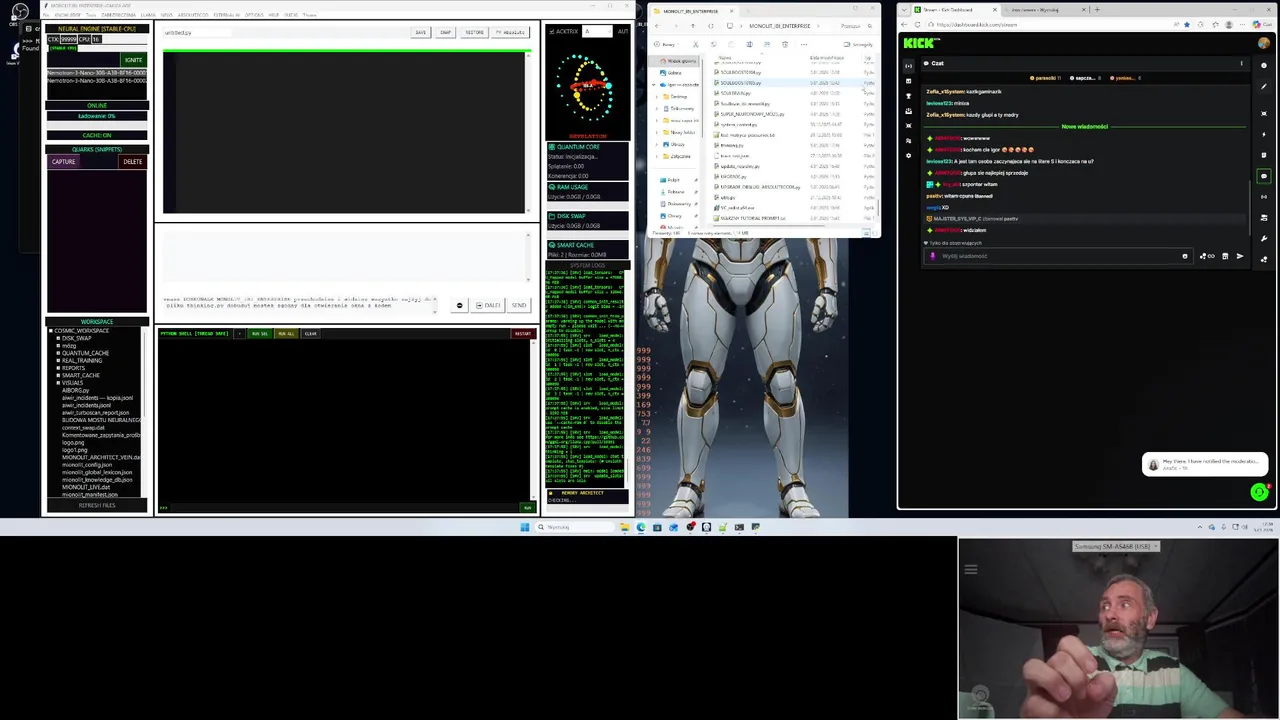Open SOULBRAIN.py in Explorer file list
Image resolution: width=1280 pixels, height=720 pixels.
coord(735,93)
